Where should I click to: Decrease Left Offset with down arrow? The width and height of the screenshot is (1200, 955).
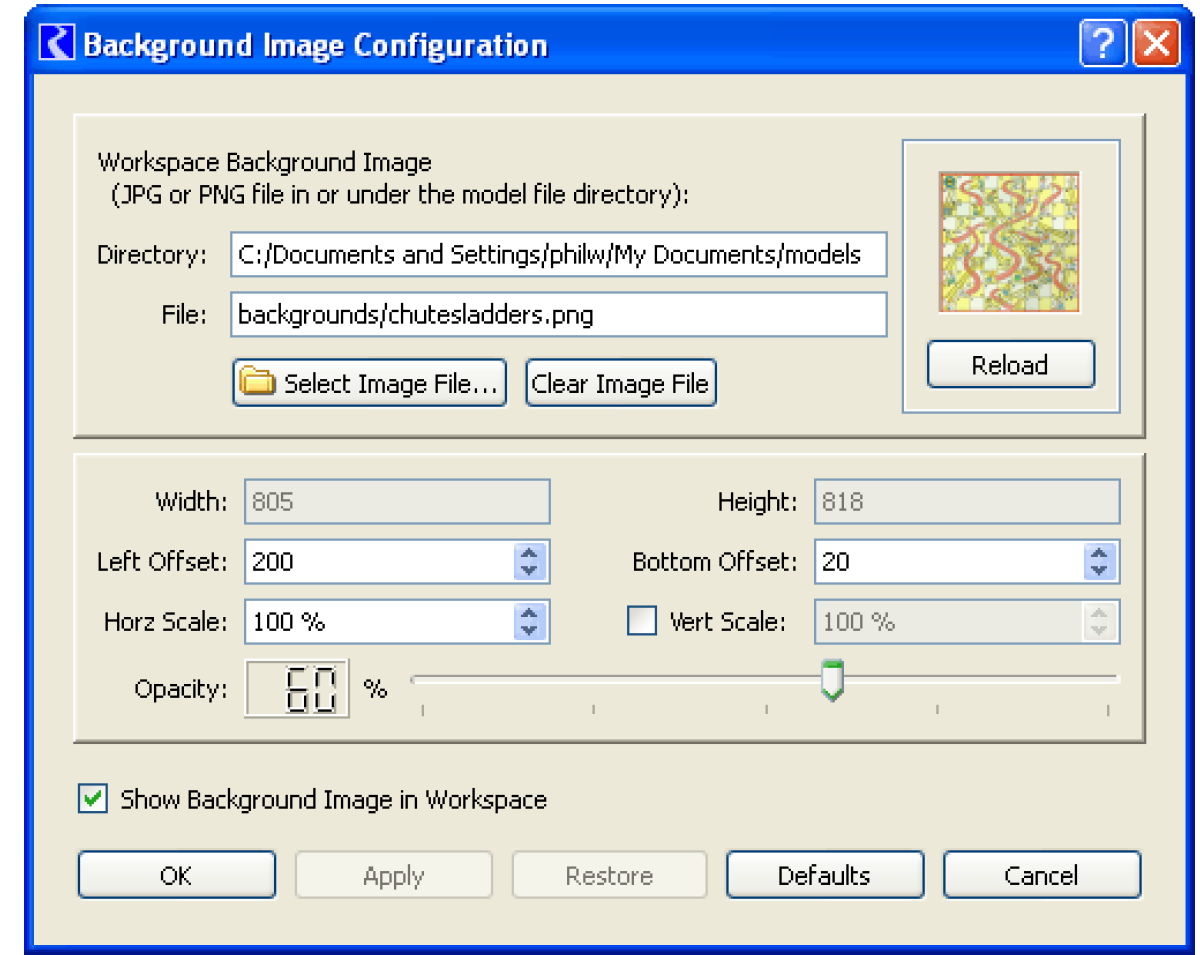[x=529, y=570]
